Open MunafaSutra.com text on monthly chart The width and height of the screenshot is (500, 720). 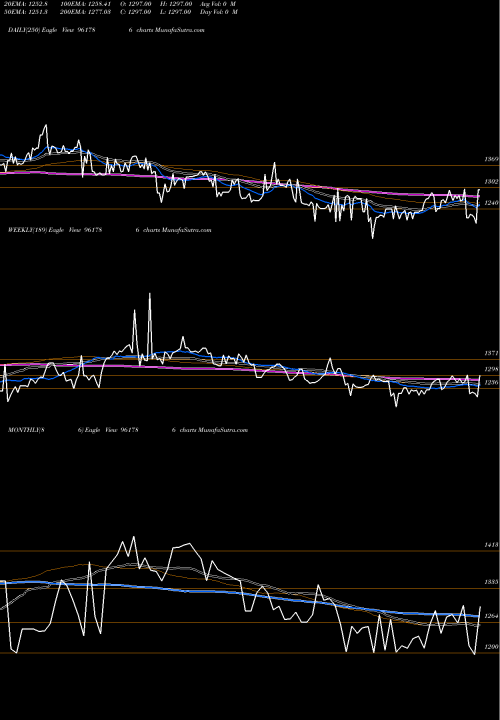click(x=223, y=430)
